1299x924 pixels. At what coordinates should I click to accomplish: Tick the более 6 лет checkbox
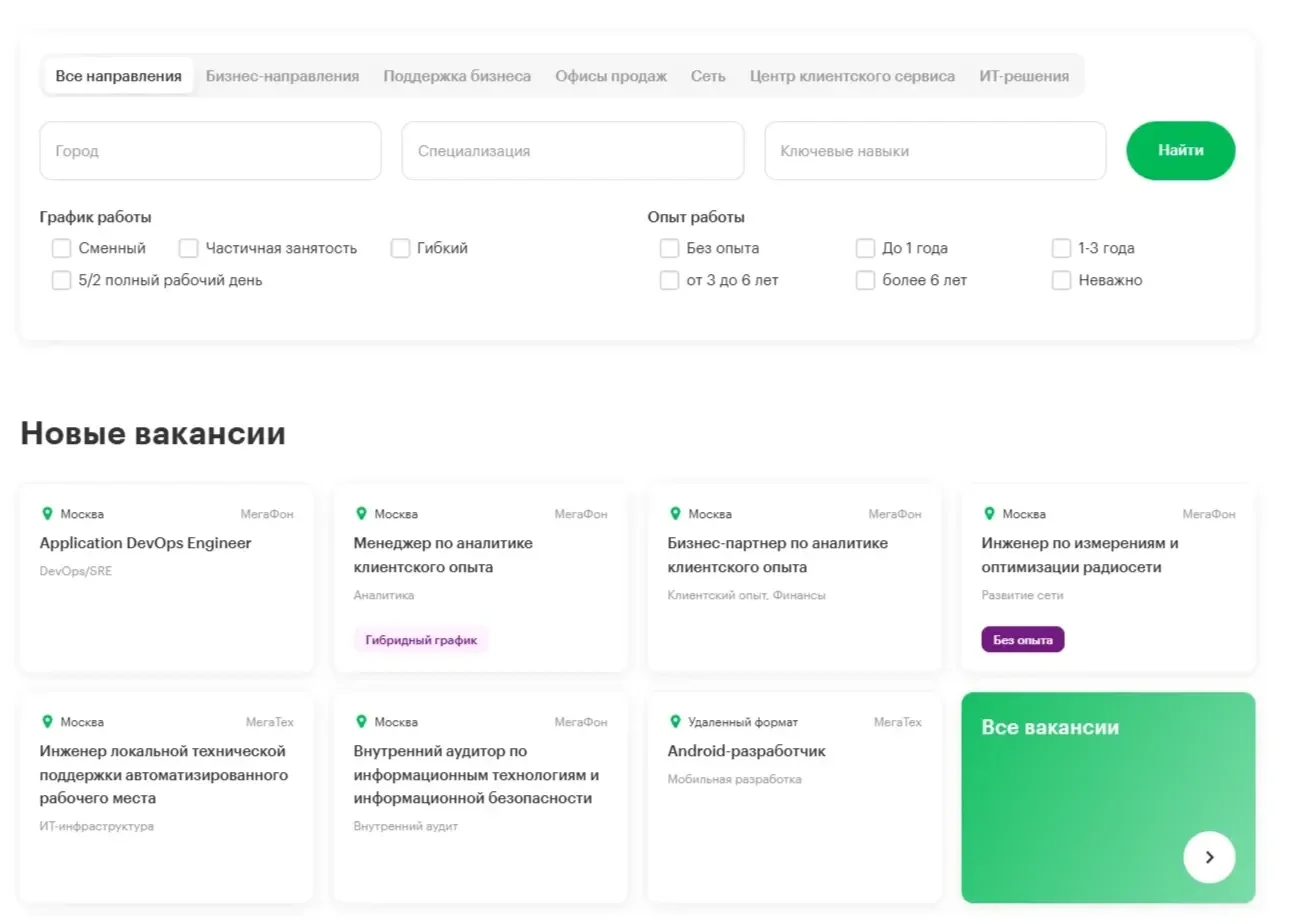click(x=865, y=280)
